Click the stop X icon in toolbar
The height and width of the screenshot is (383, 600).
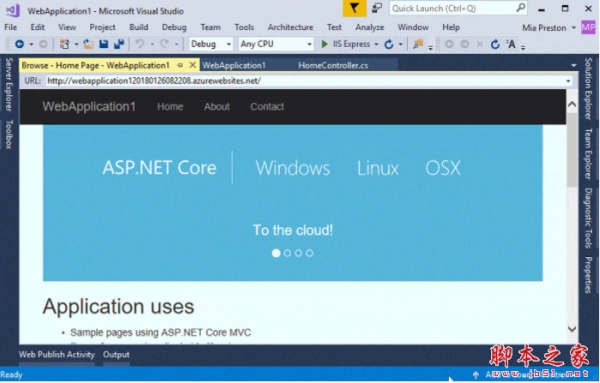click(x=479, y=44)
